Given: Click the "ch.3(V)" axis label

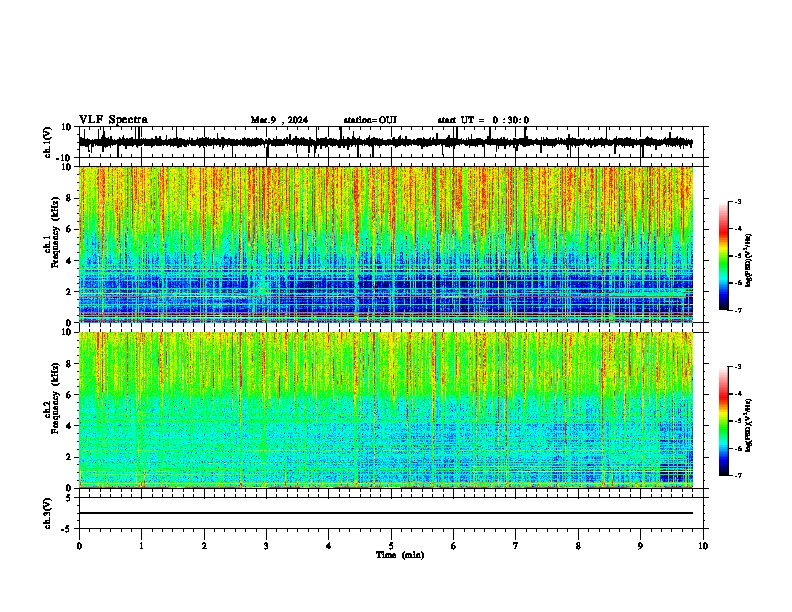Looking at the screenshot, I should click(48, 513).
